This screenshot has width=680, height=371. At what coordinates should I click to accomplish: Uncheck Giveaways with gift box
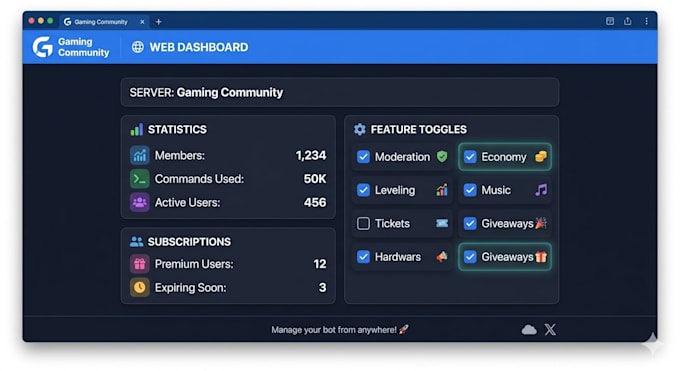[x=470, y=257]
